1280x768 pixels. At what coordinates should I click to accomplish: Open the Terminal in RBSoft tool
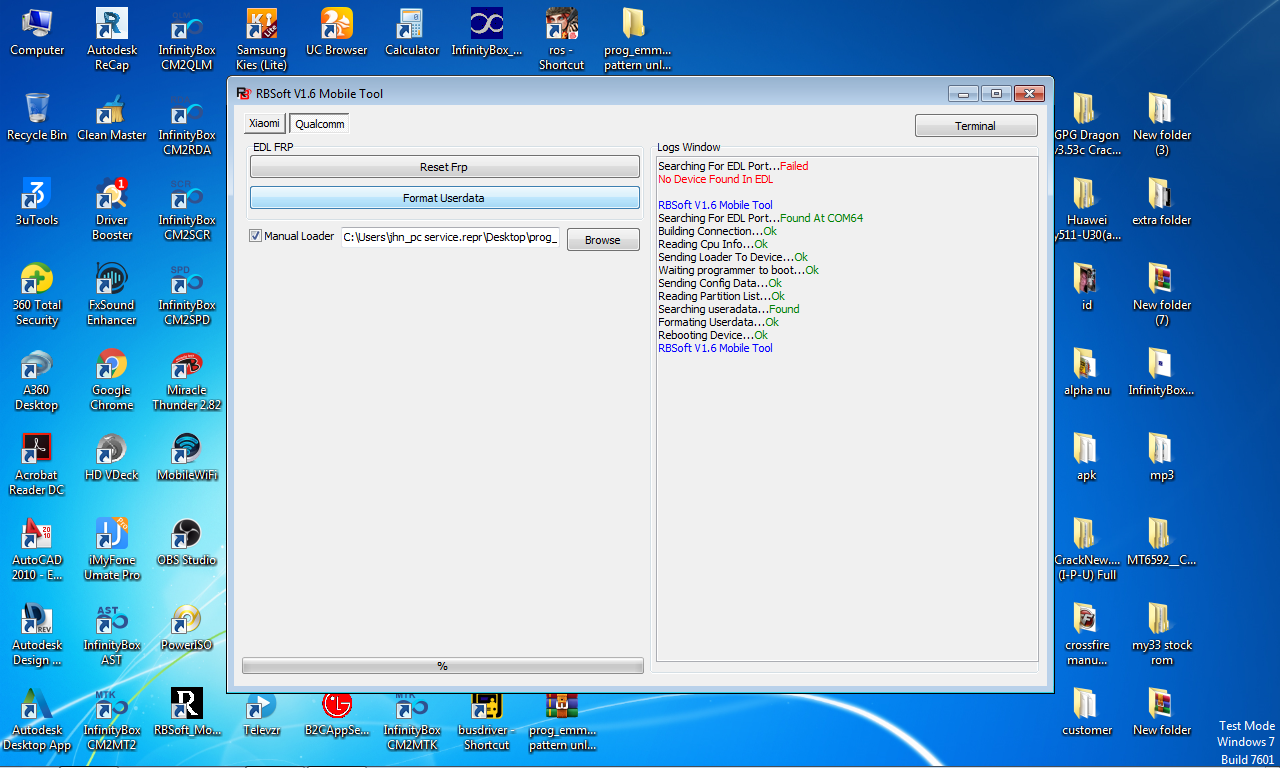975,126
